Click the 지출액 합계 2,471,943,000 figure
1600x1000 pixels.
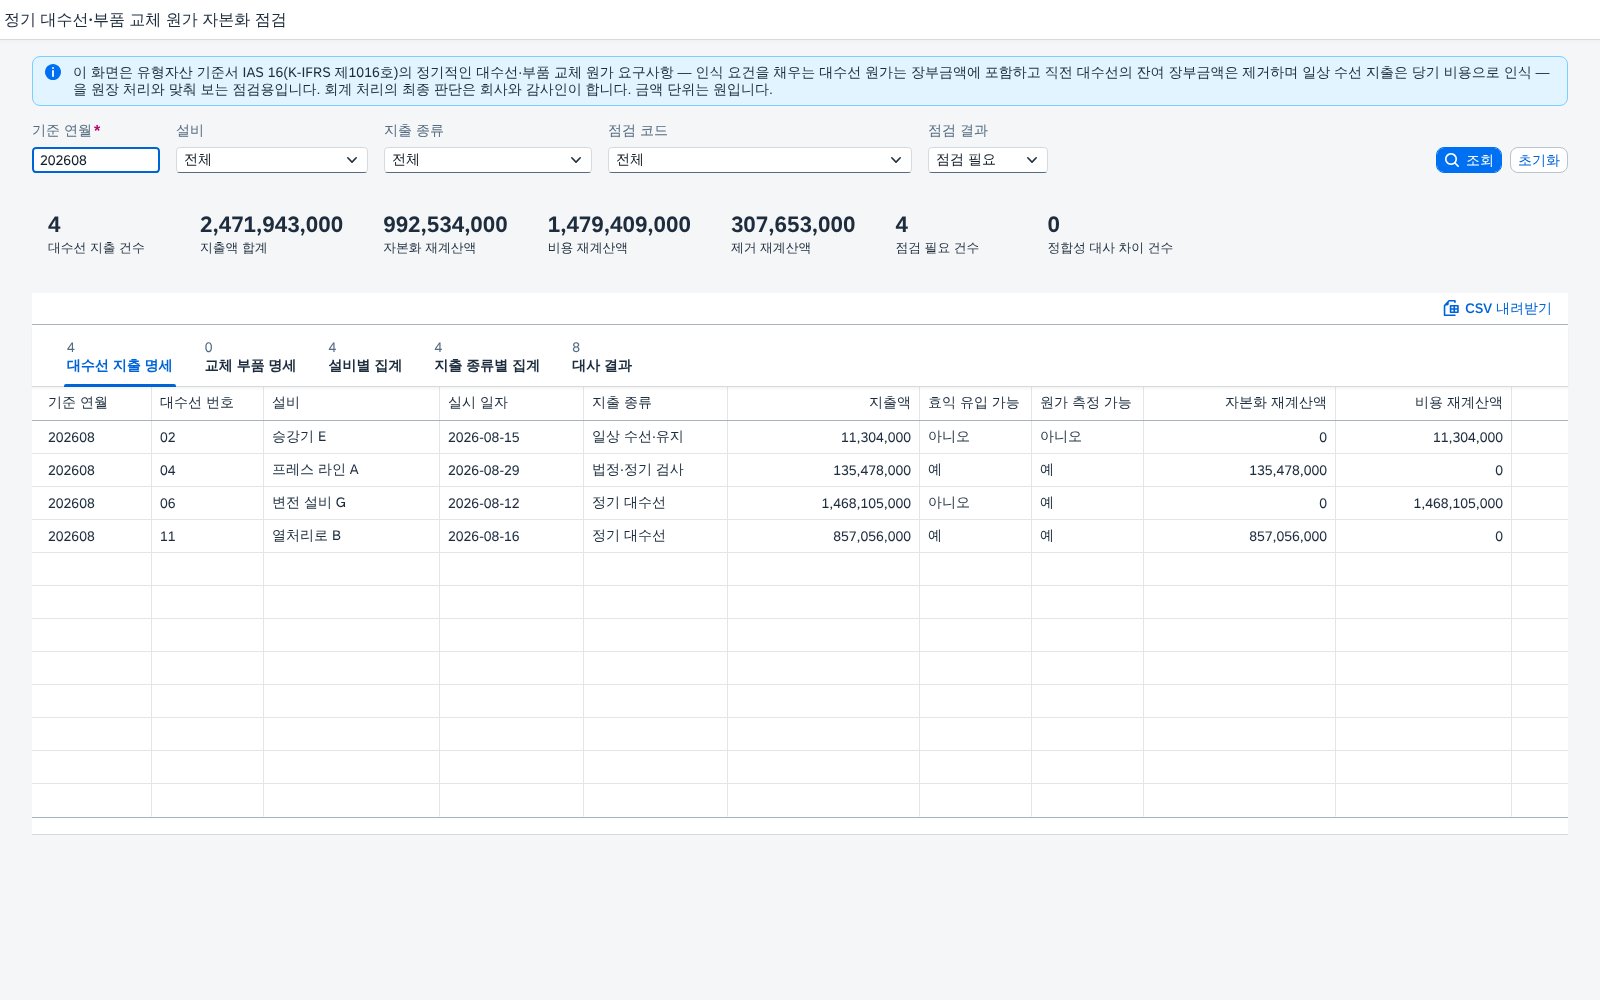271,225
